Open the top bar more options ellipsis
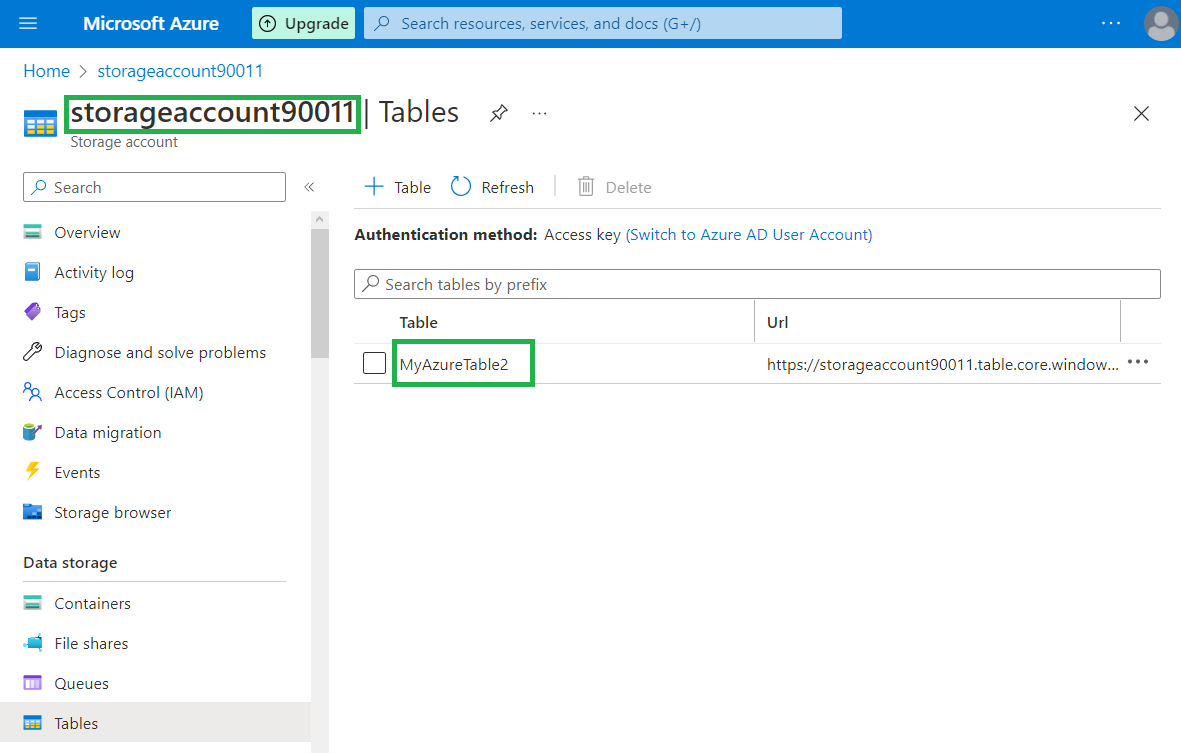Viewport: 1181px width, 753px height. pos(1110,23)
